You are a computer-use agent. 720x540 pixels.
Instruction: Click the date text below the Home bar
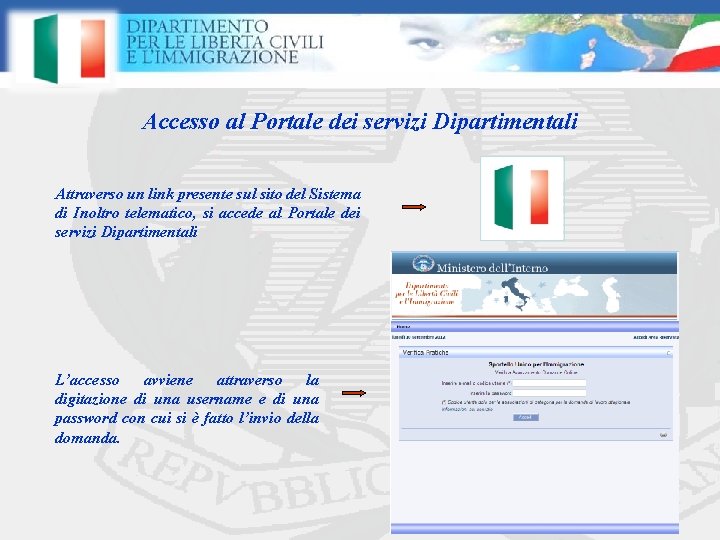(x=418, y=338)
